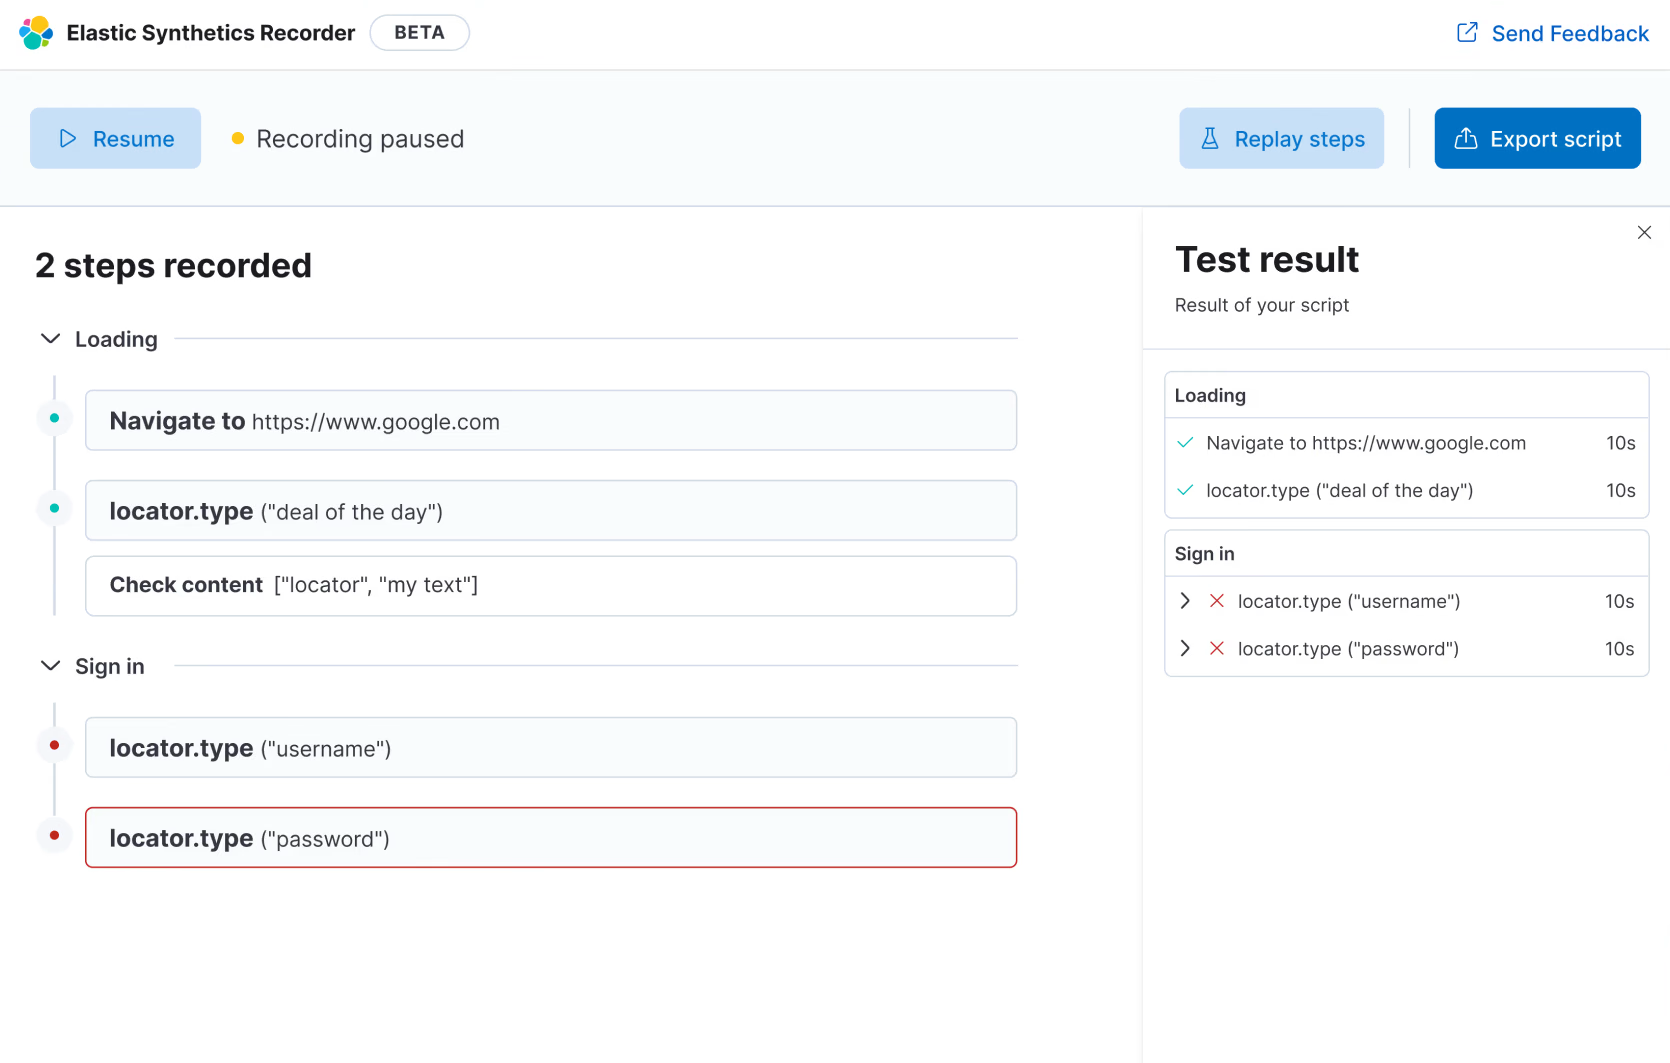This screenshot has height=1063, width=1670.
Task: Select the locator.type "username" action
Action: tap(551, 747)
